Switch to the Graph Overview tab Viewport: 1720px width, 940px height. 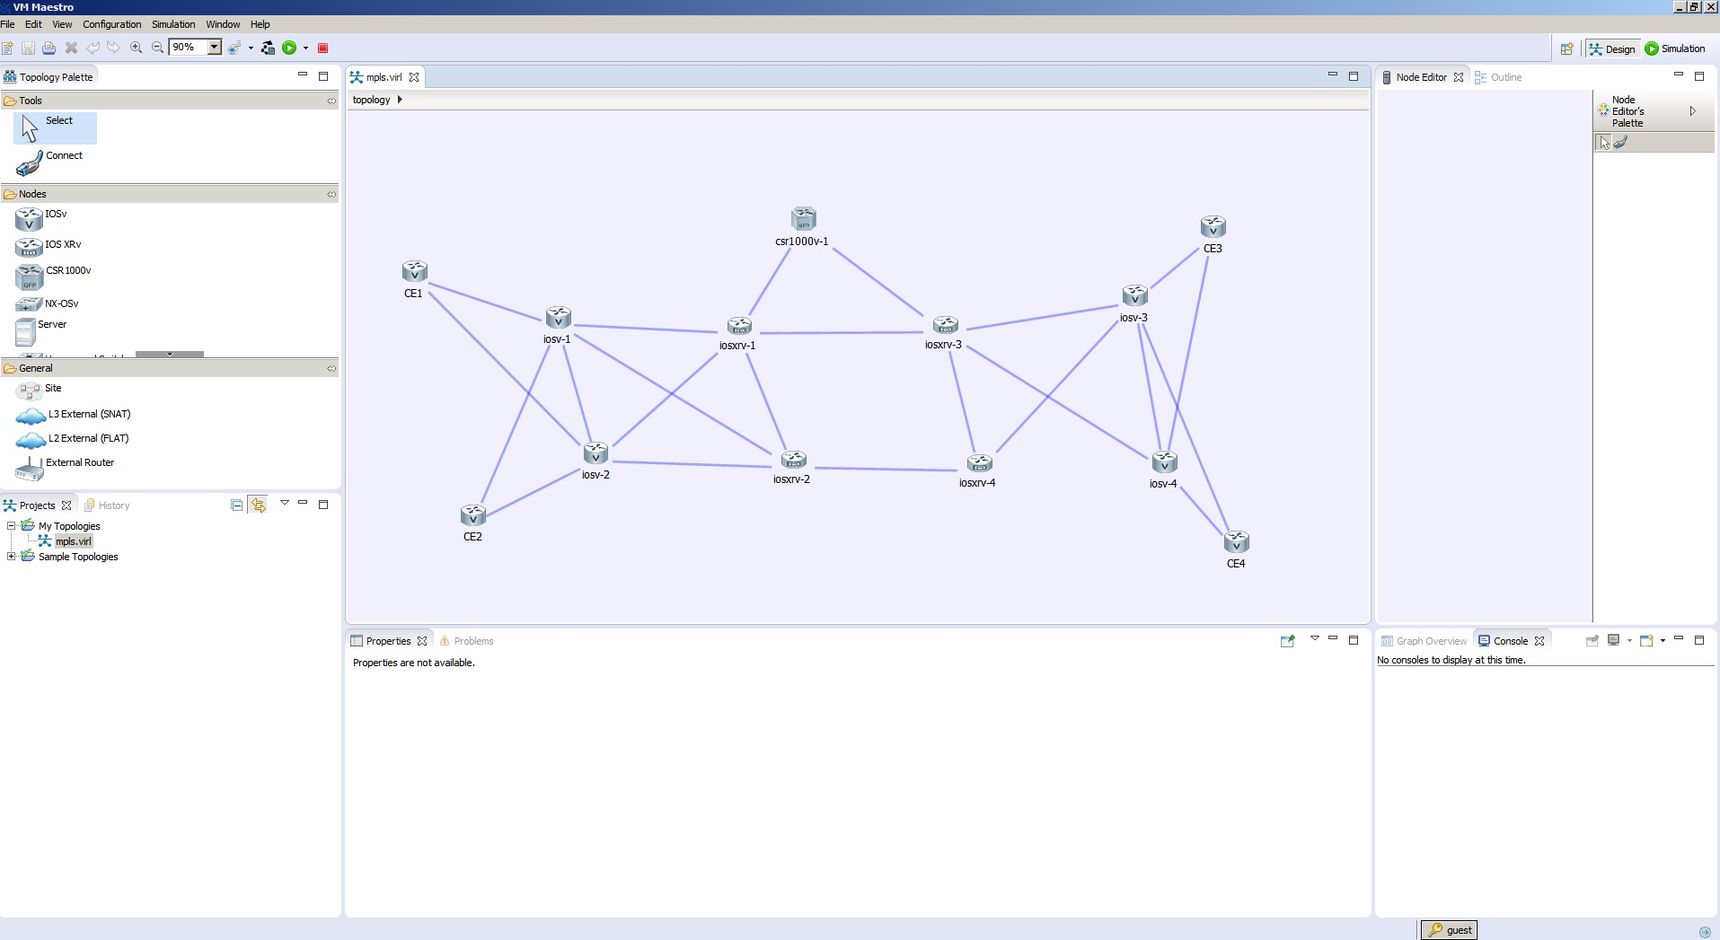(1424, 641)
